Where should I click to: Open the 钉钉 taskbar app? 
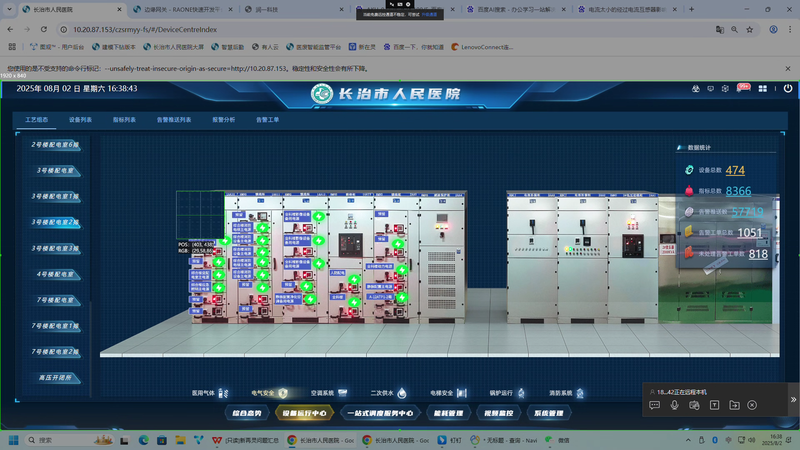click(449, 440)
